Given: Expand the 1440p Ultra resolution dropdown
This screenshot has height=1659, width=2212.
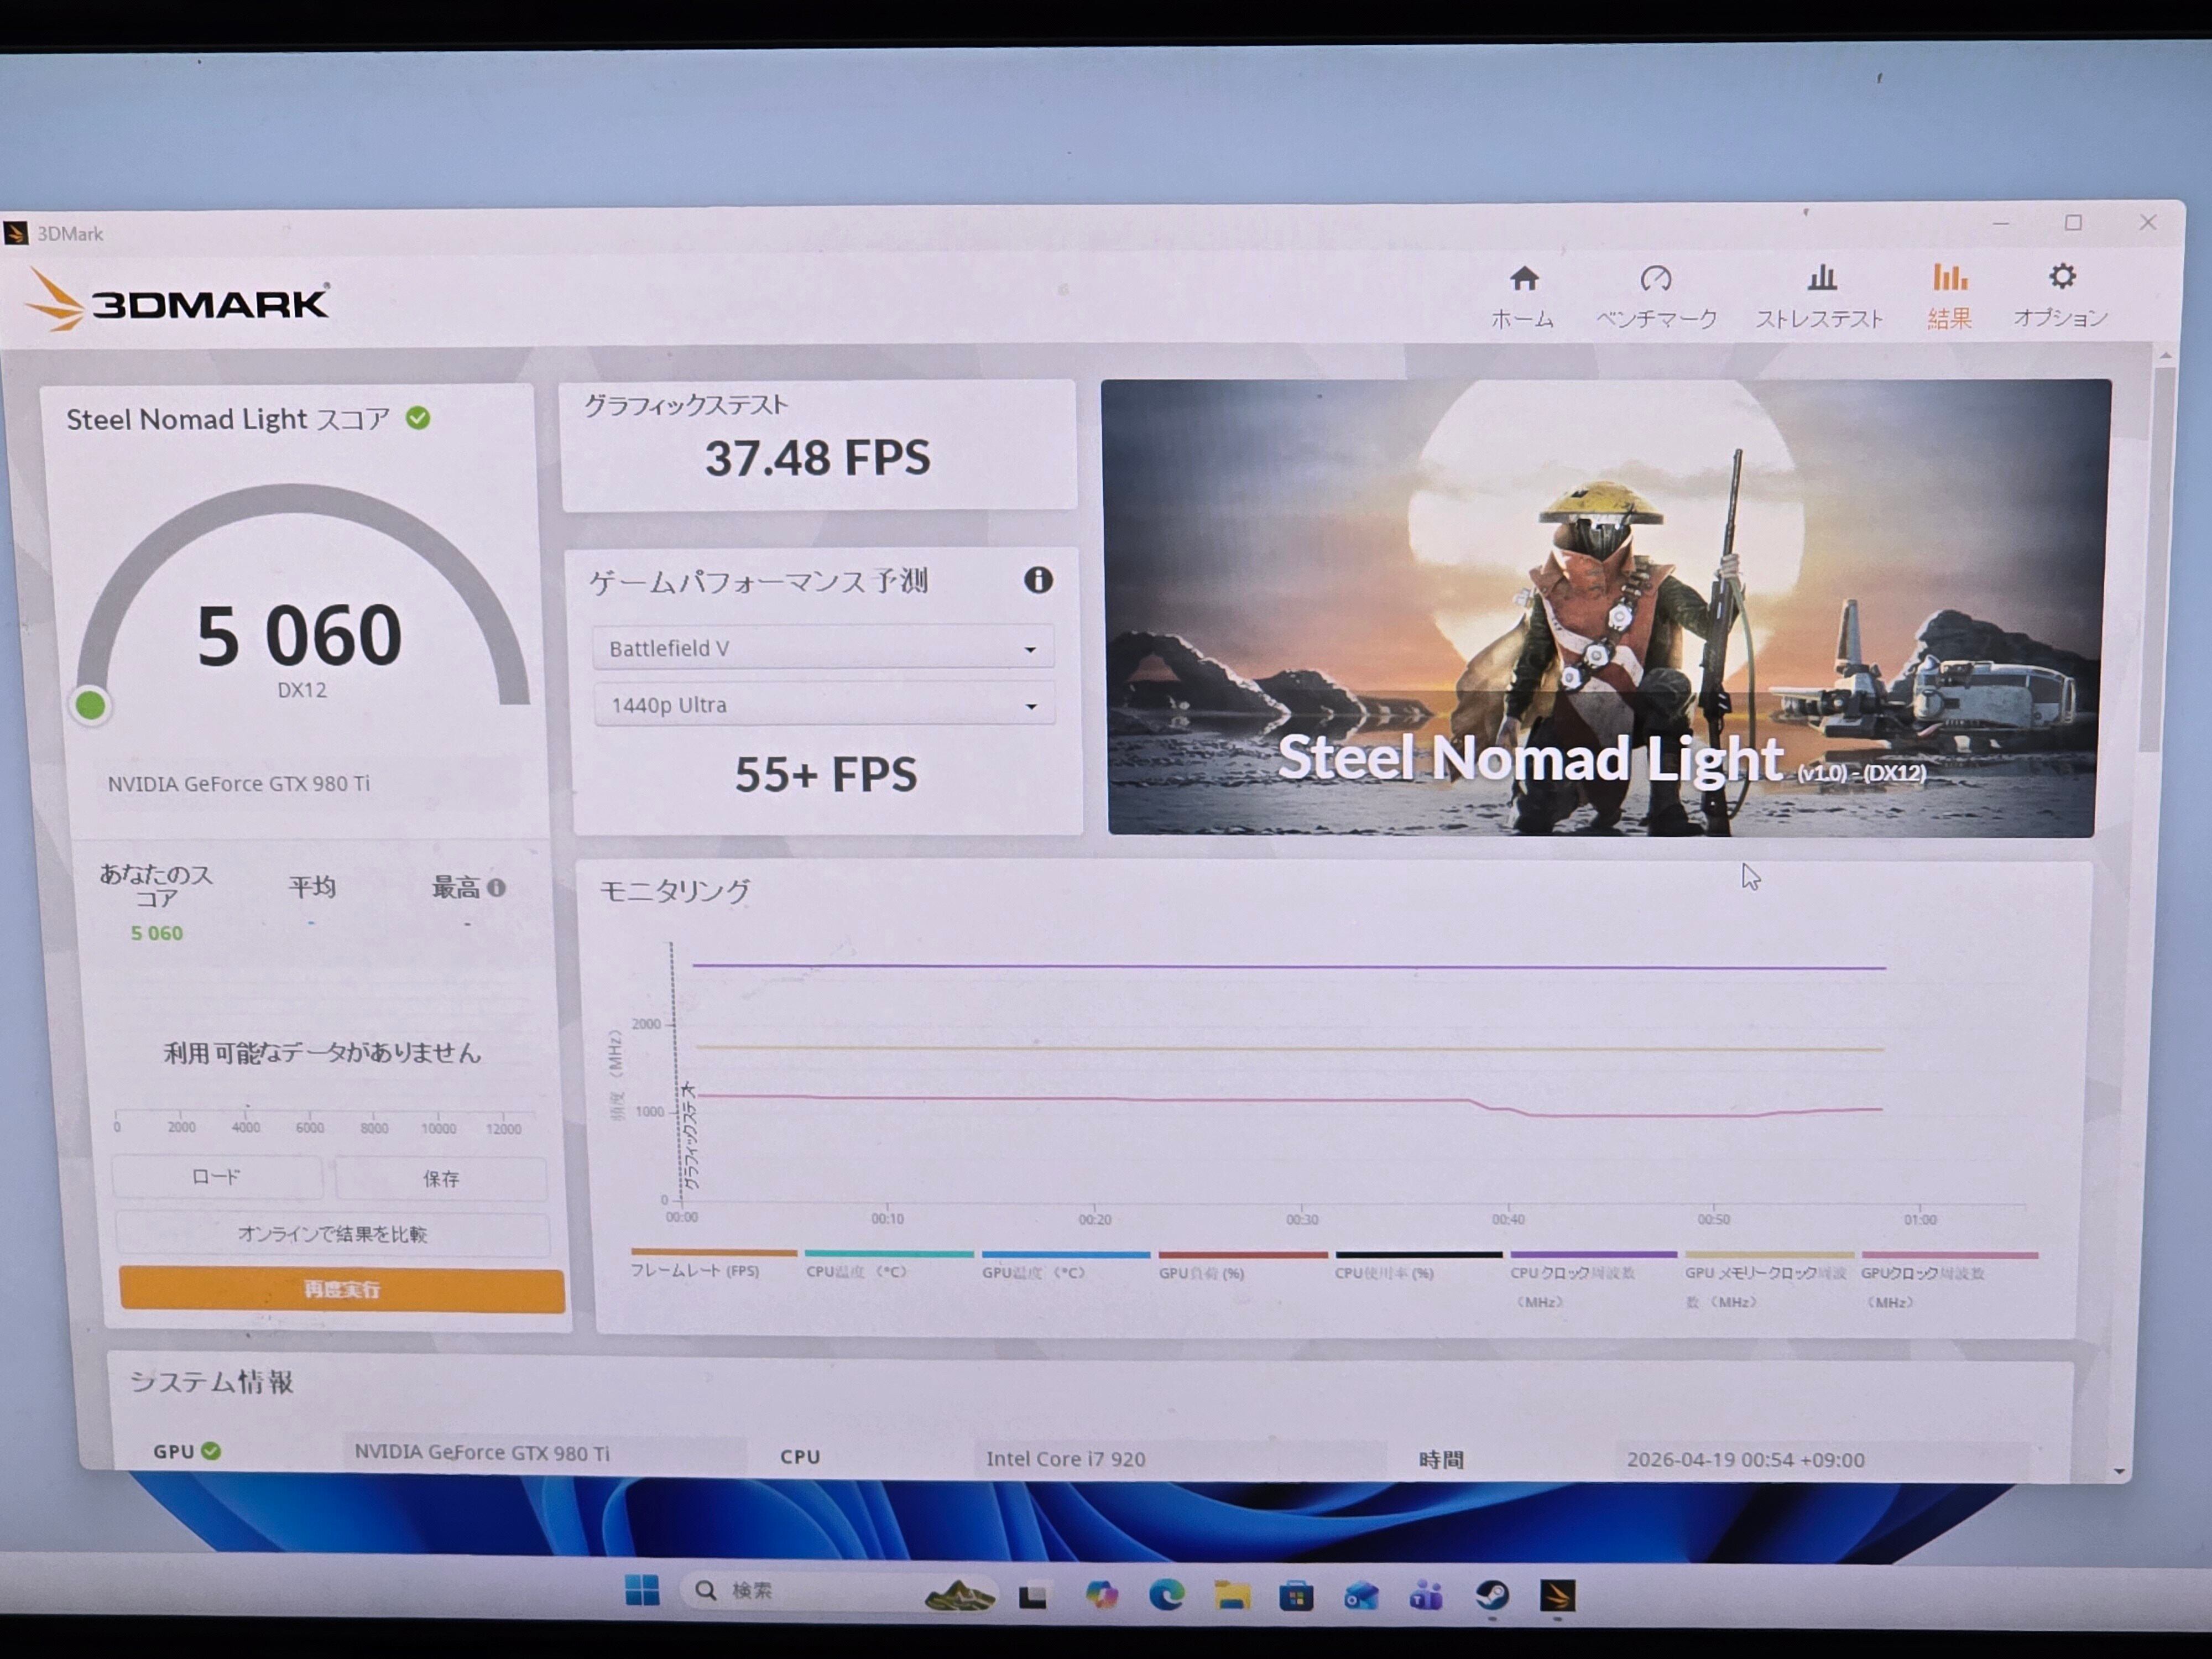Looking at the screenshot, I should pos(822,705).
